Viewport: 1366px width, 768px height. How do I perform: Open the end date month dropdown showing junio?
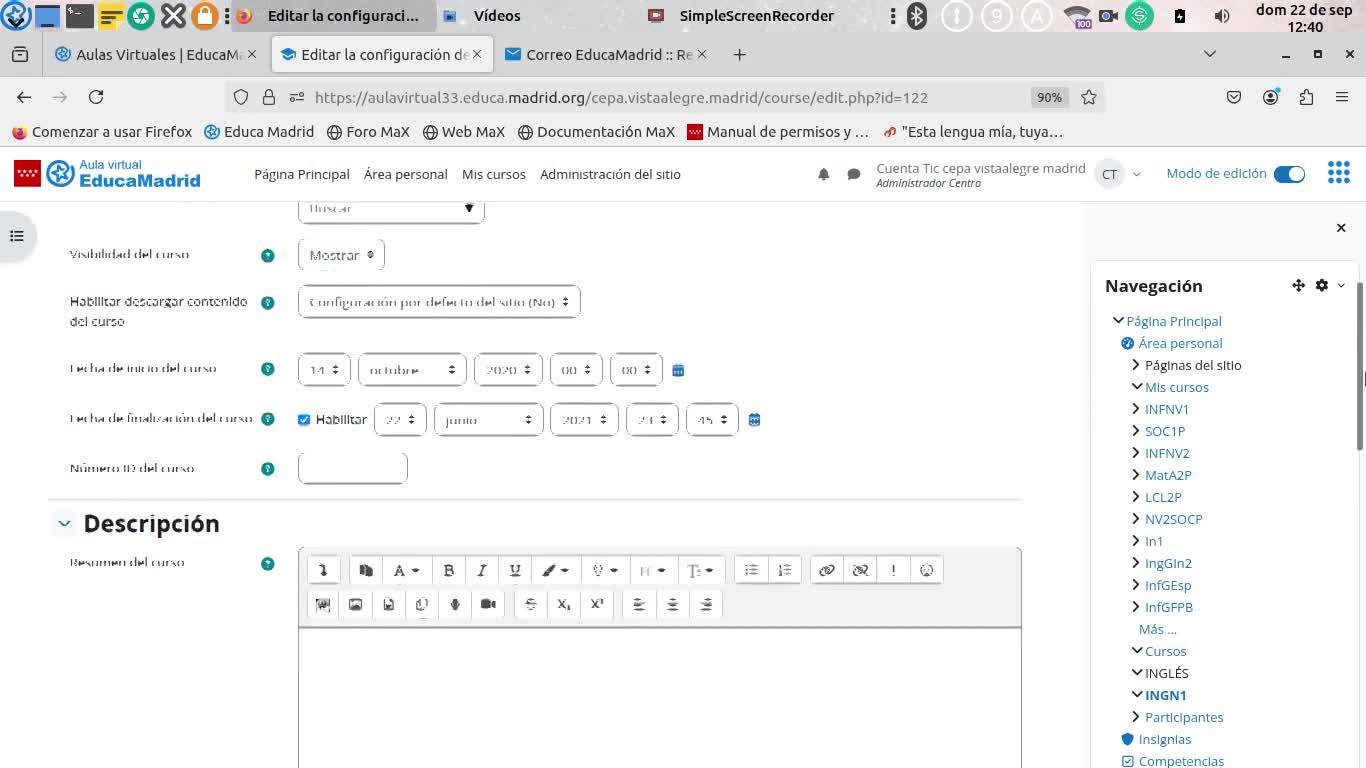(x=488, y=420)
